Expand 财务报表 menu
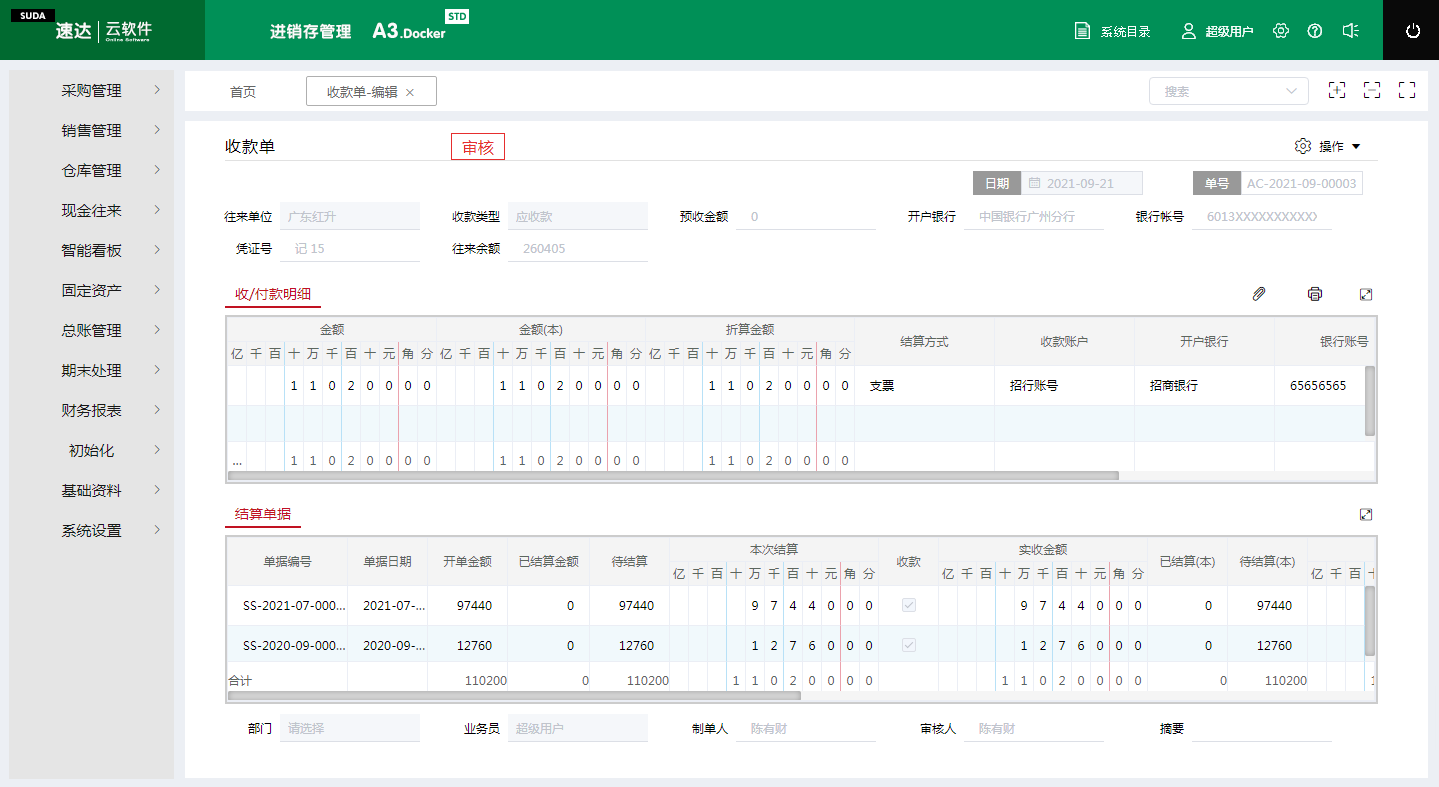Screen dimensions: 1439x787 pos(92,410)
